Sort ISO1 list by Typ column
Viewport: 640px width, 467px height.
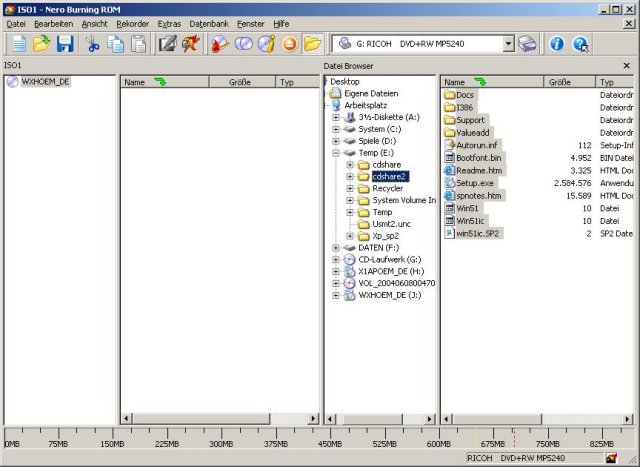click(x=298, y=82)
